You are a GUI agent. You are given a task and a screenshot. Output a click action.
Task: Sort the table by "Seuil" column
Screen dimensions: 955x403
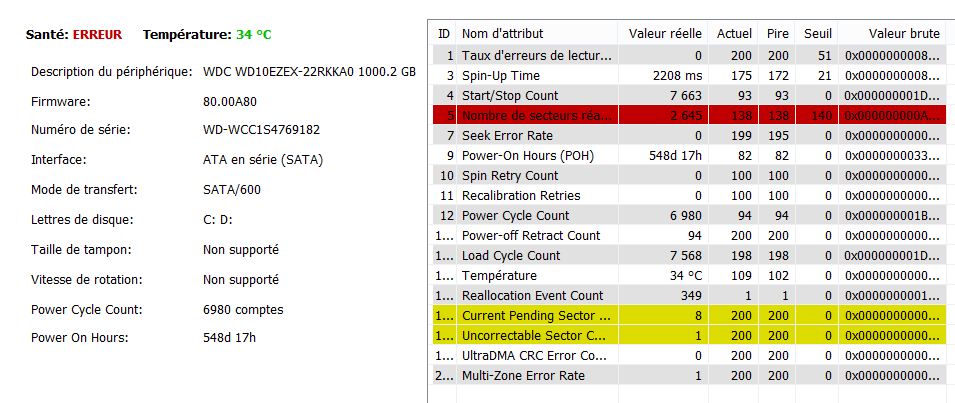[x=818, y=33]
